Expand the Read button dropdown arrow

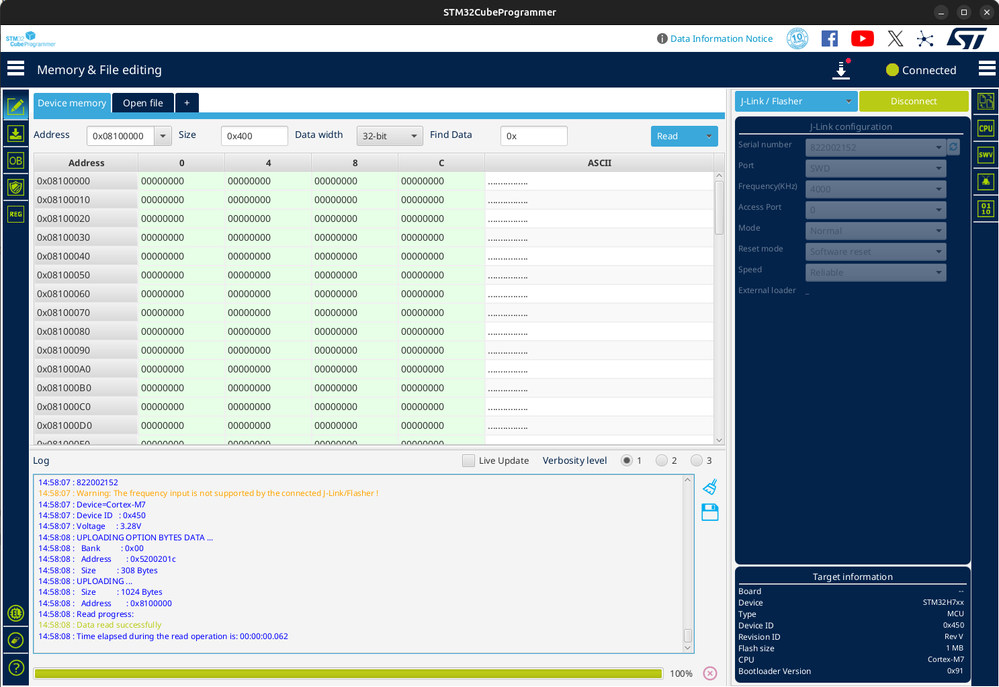point(709,136)
